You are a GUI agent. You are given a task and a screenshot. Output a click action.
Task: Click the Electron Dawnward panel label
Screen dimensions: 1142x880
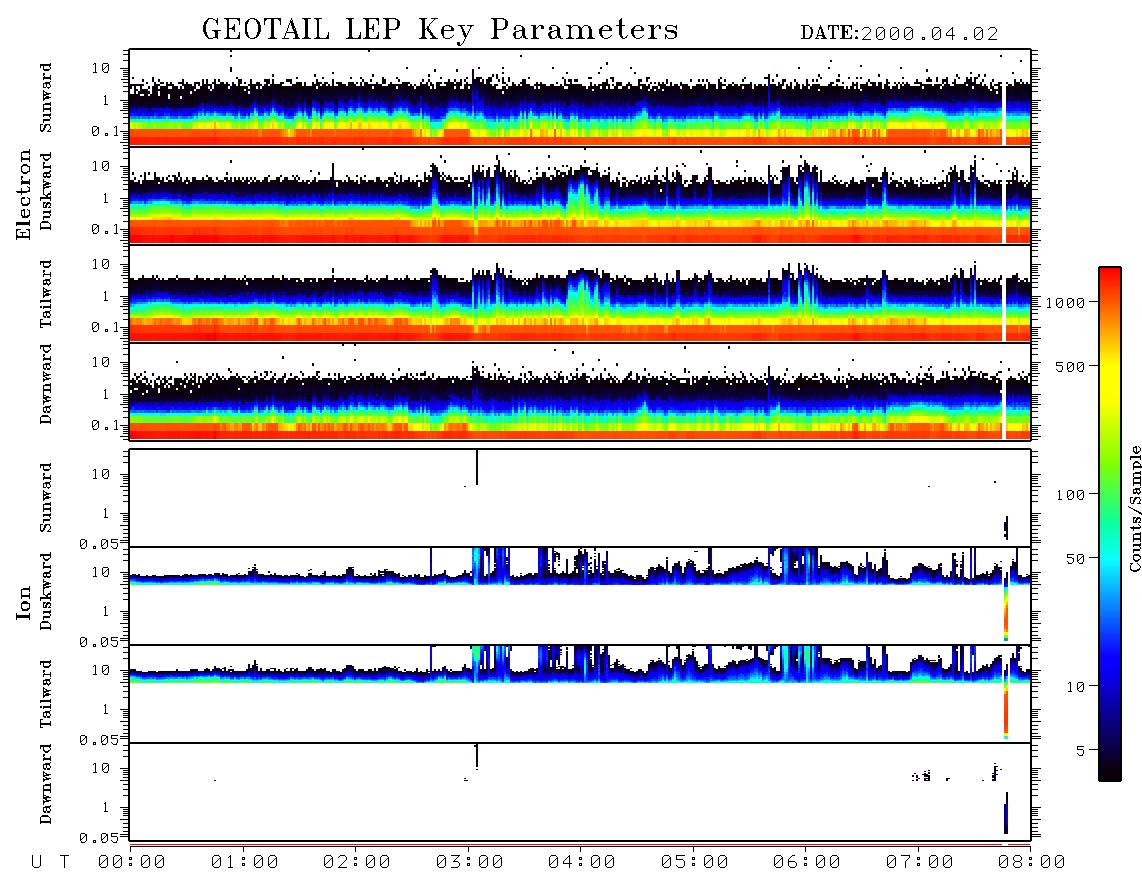click(x=46, y=385)
